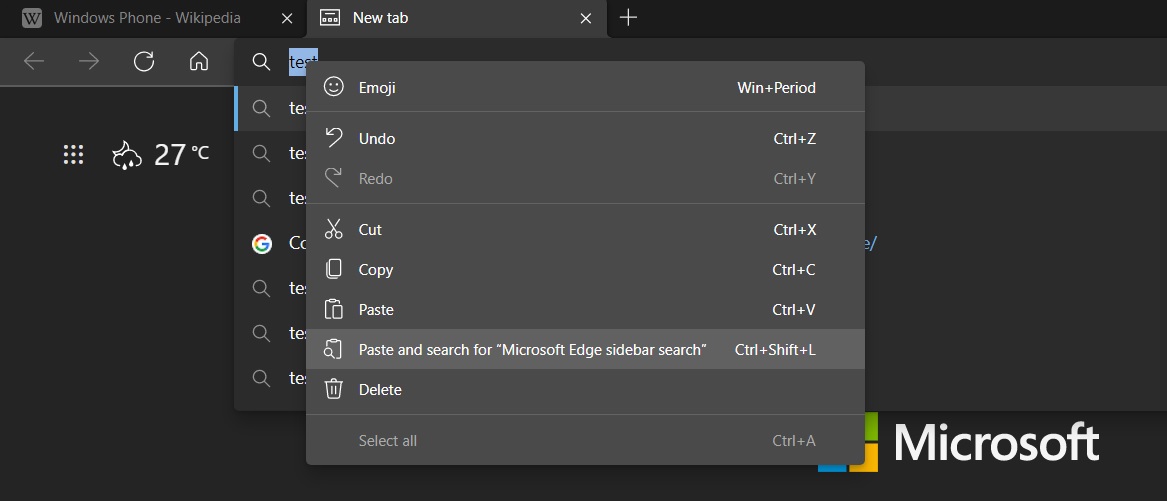Image resolution: width=1167 pixels, height=501 pixels.
Task: Click the browser back arrow button
Action: click(34, 62)
